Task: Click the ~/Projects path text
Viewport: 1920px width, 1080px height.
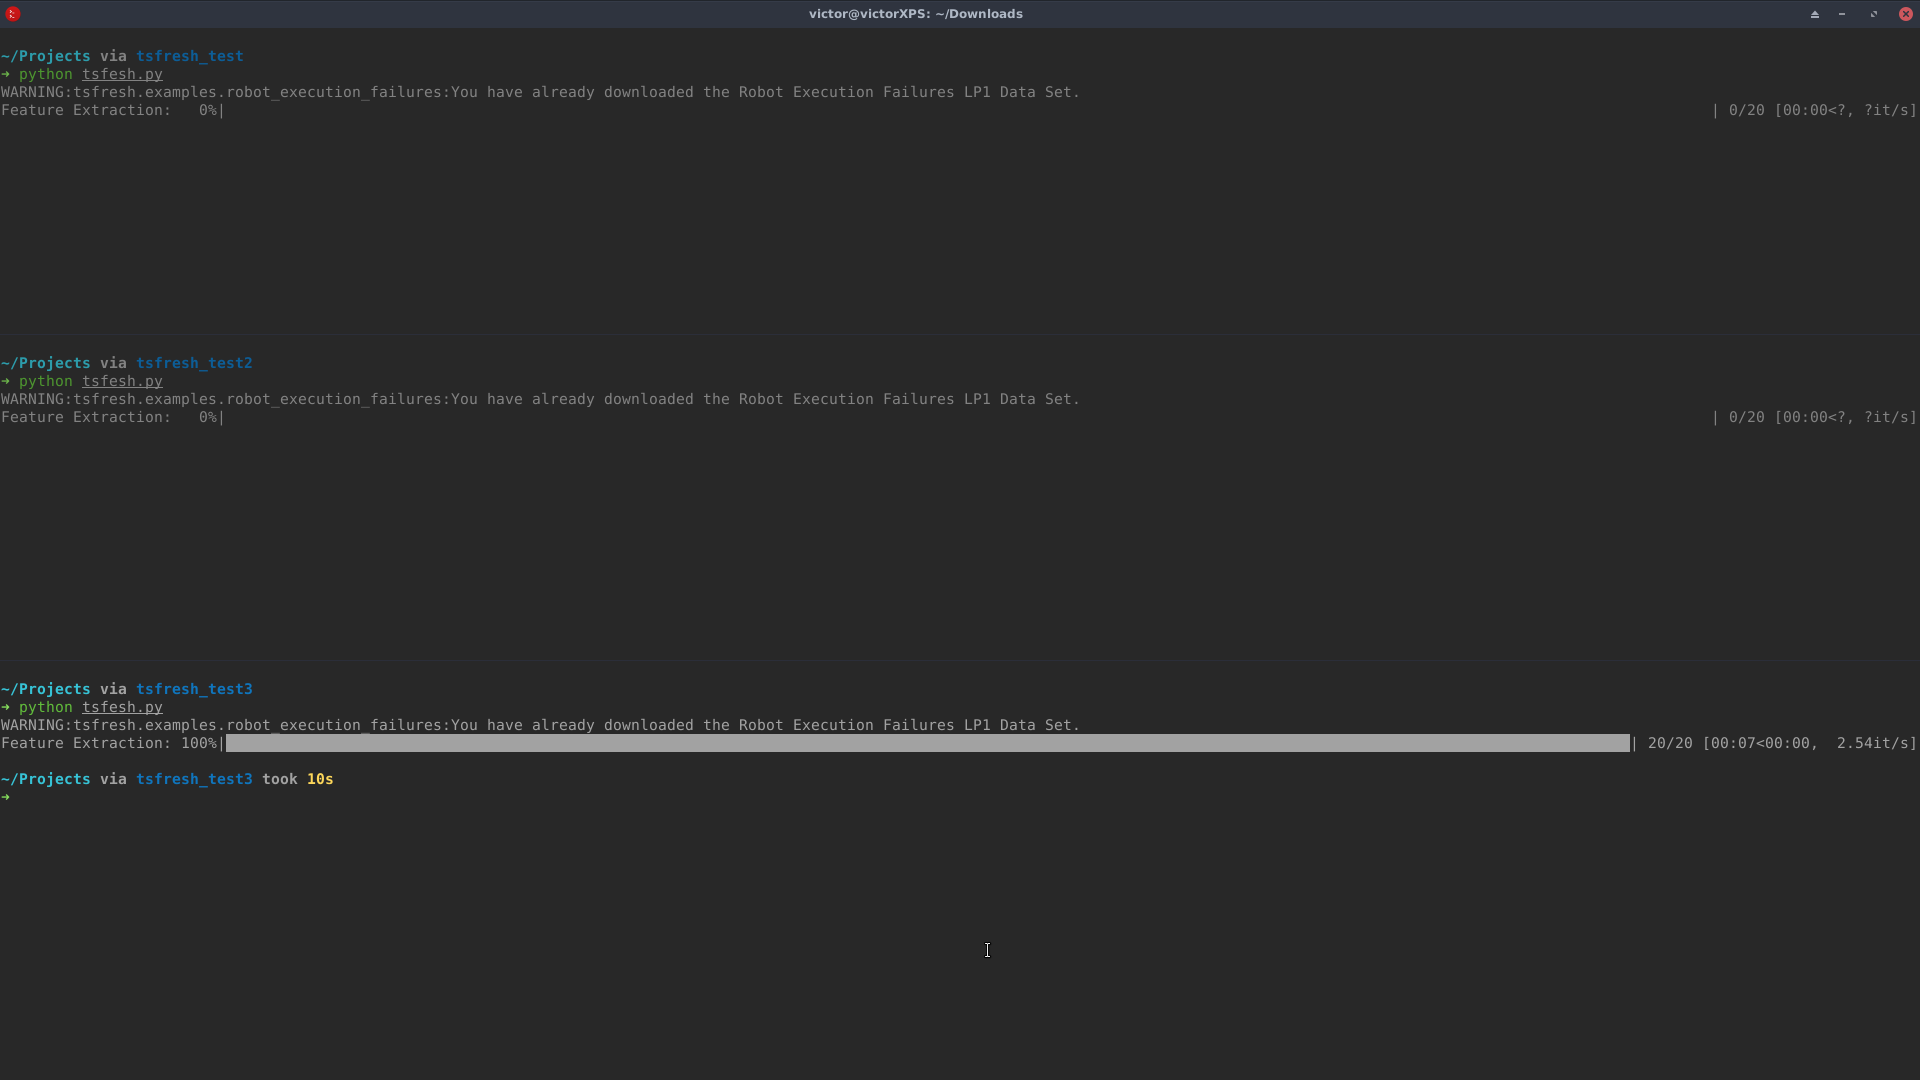Action: pyautogui.click(x=45, y=56)
